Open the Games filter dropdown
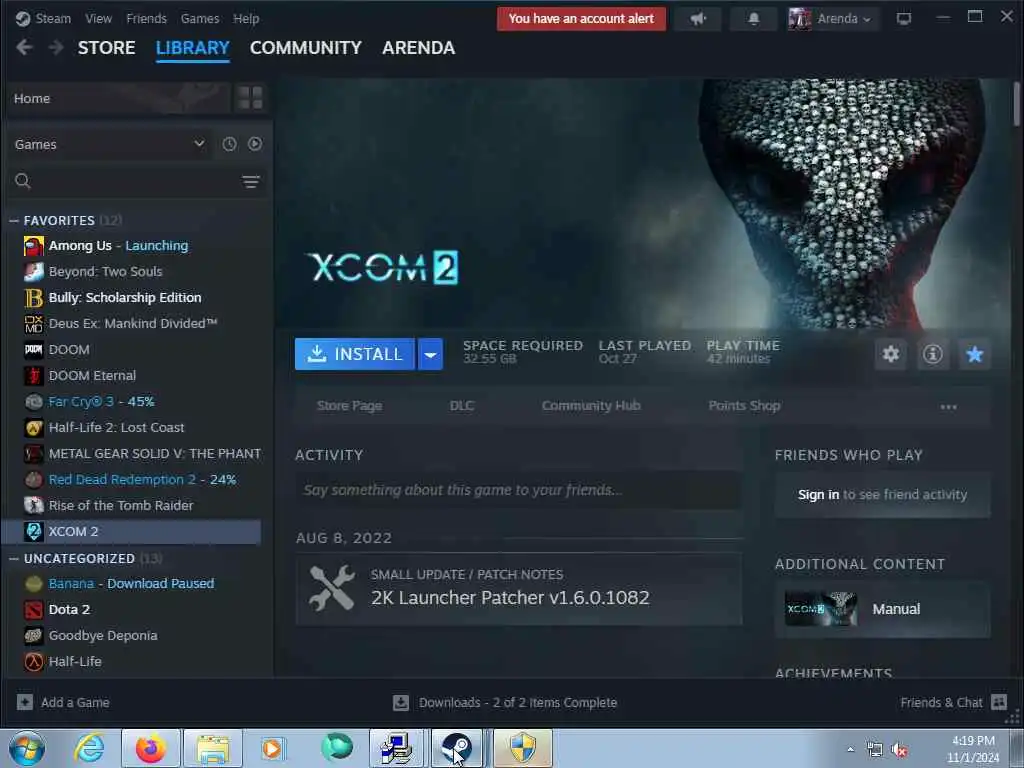The height and width of the screenshot is (768, 1024). pyautogui.click(x=110, y=144)
